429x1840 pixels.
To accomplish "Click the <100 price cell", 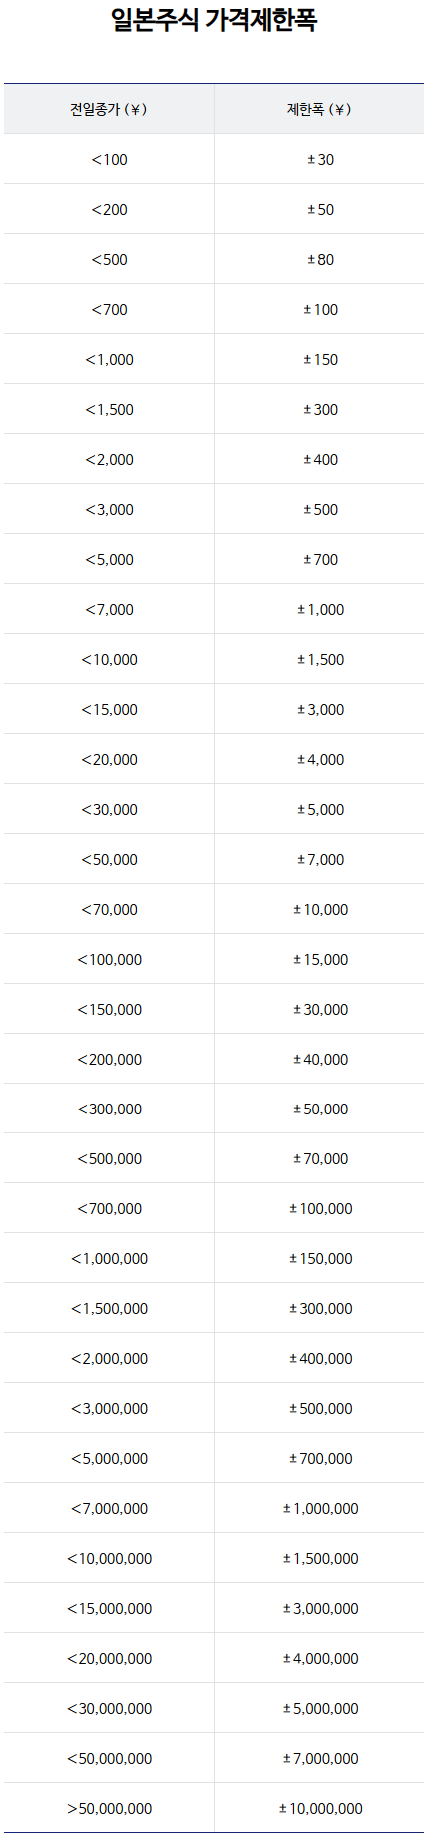I will (x=109, y=159).
